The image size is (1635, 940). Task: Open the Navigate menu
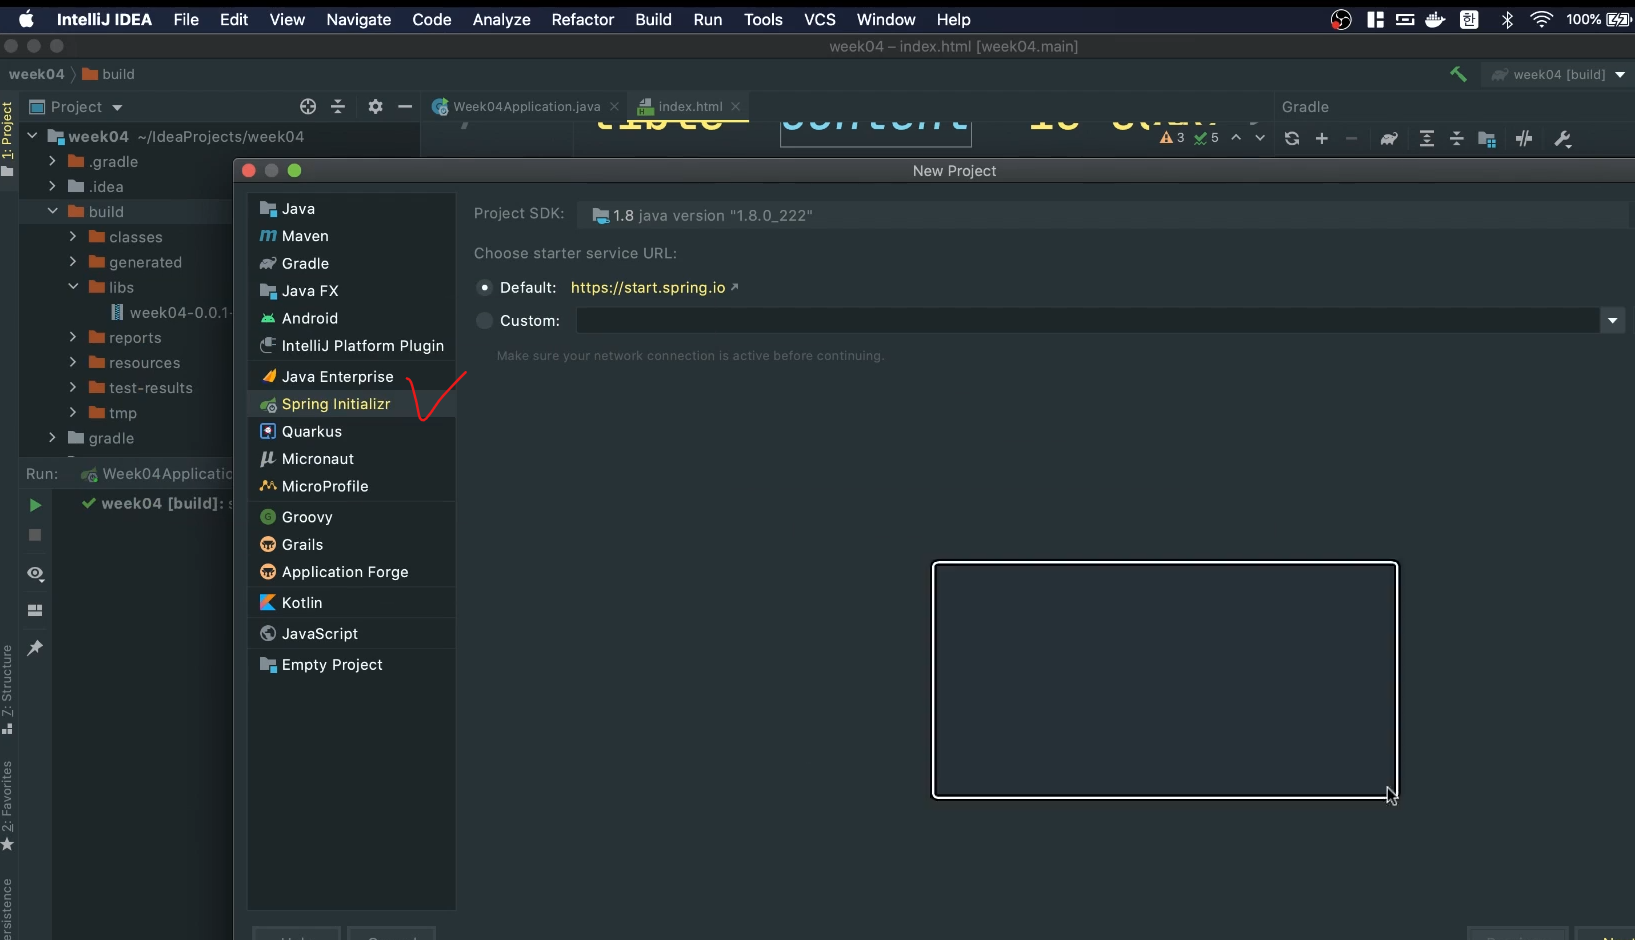[359, 20]
